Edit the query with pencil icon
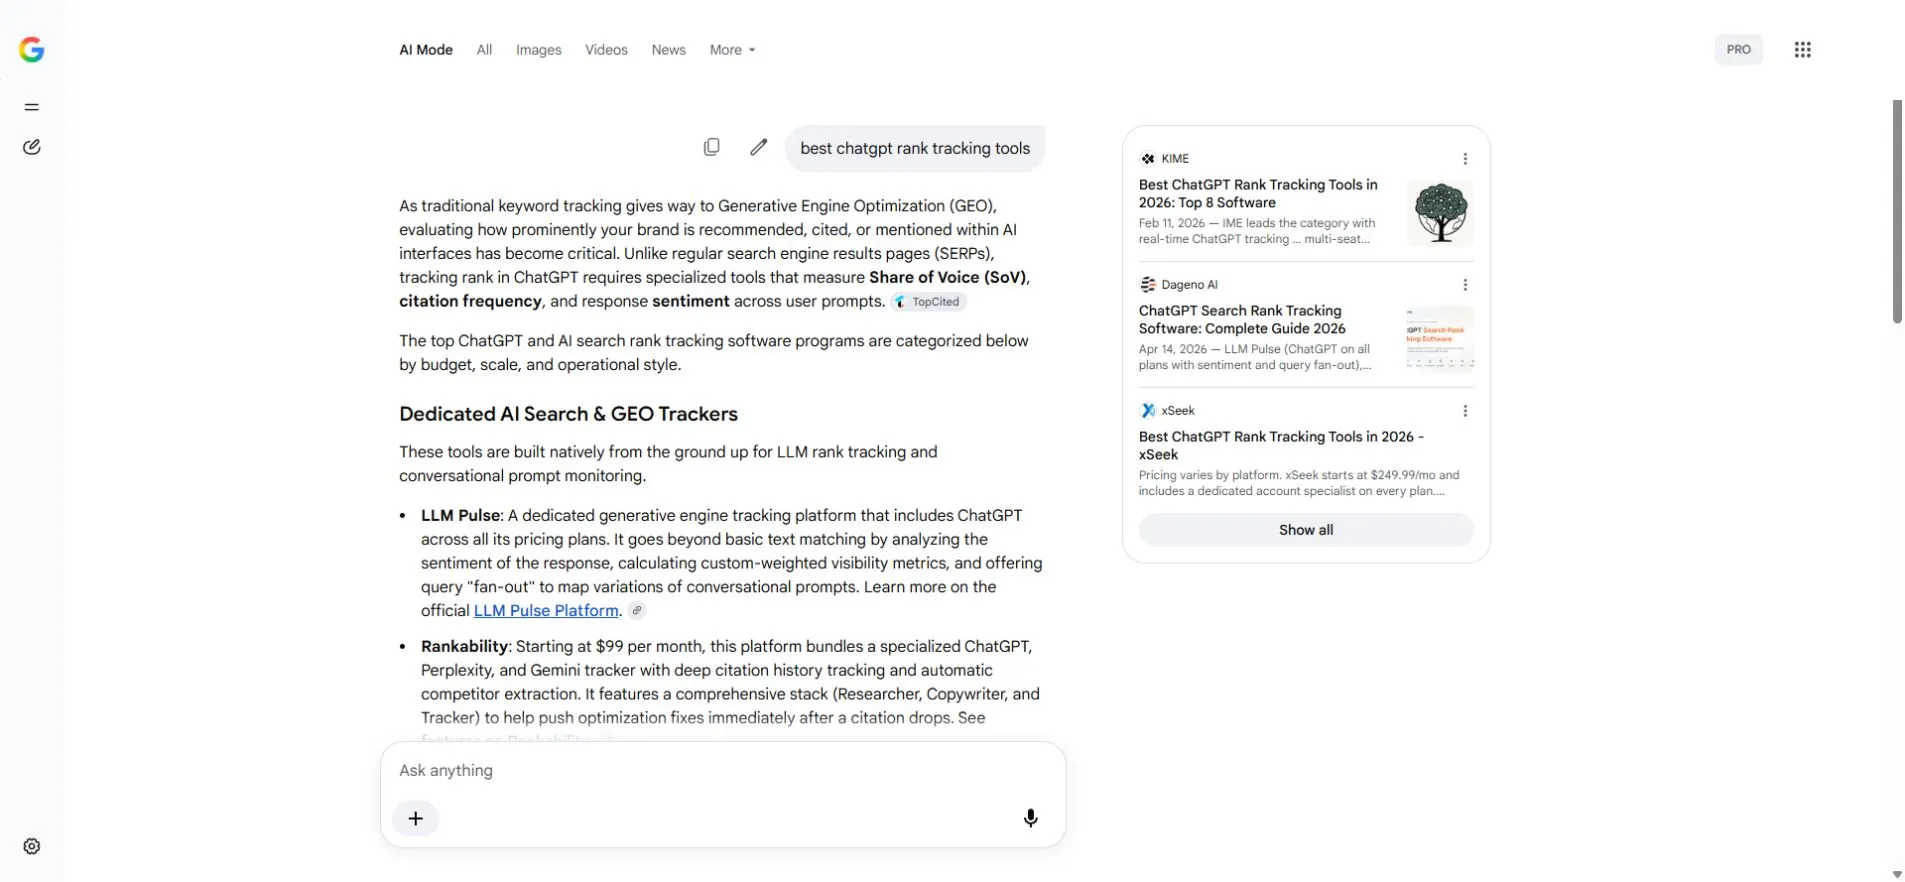This screenshot has width=1905, height=882. 759,147
